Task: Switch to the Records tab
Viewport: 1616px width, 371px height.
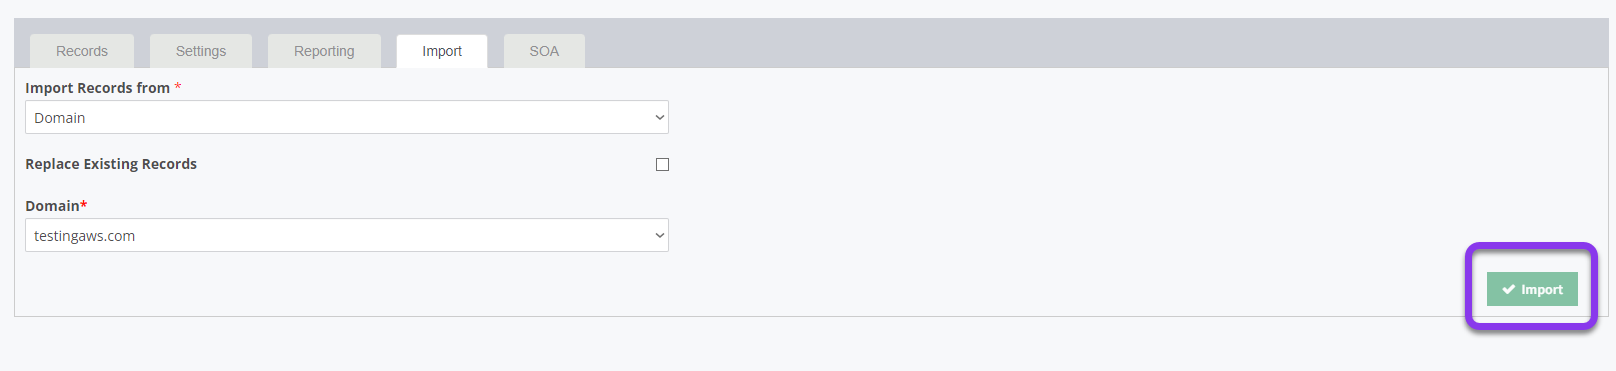Action: point(82,51)
